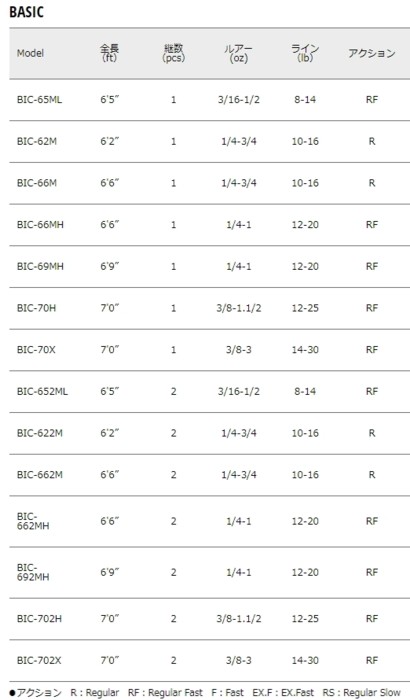This screenshot has width=410, height=700.
Task: Click the R action value for BIC-622M
Action: pyautogui.click(x=372, y=433)
